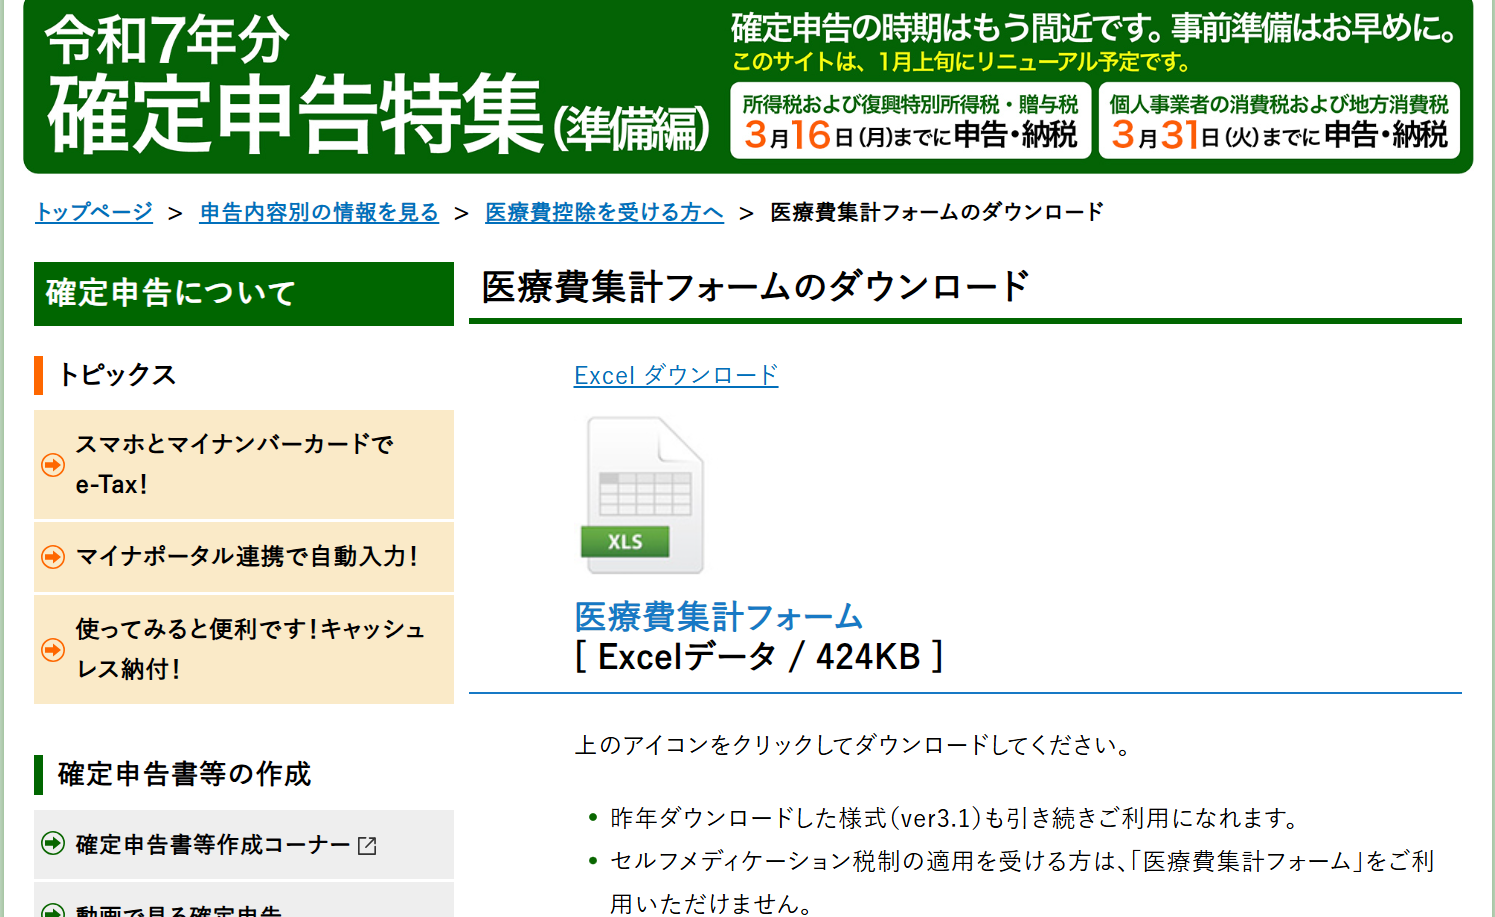The image size is (1495, 917).
Task: Click the Excel ダウンロード link
Action: (x=676, y=375)
